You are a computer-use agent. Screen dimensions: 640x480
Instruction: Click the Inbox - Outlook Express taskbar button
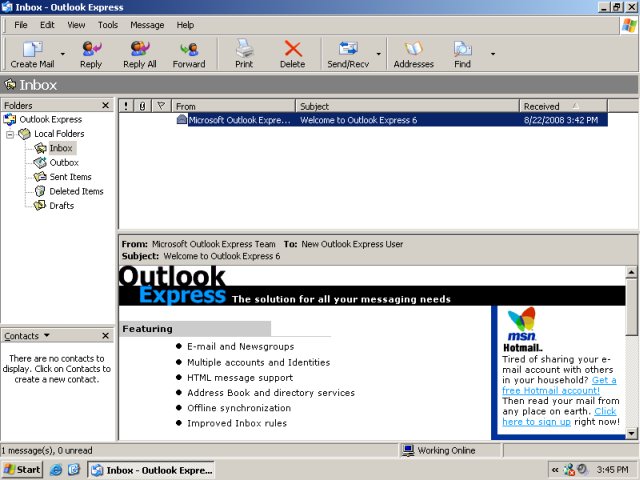pyautogui.click(x=151, y=470)
